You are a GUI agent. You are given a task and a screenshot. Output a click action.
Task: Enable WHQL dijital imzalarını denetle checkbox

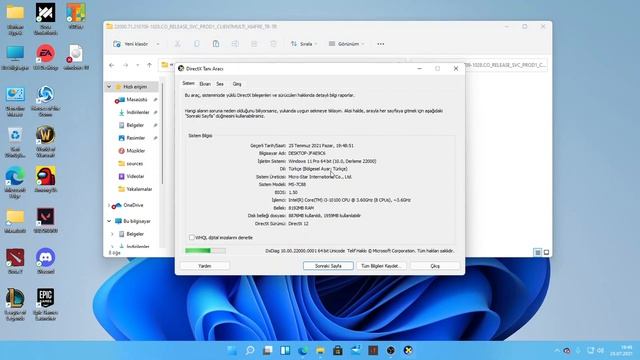click(191, 238)
